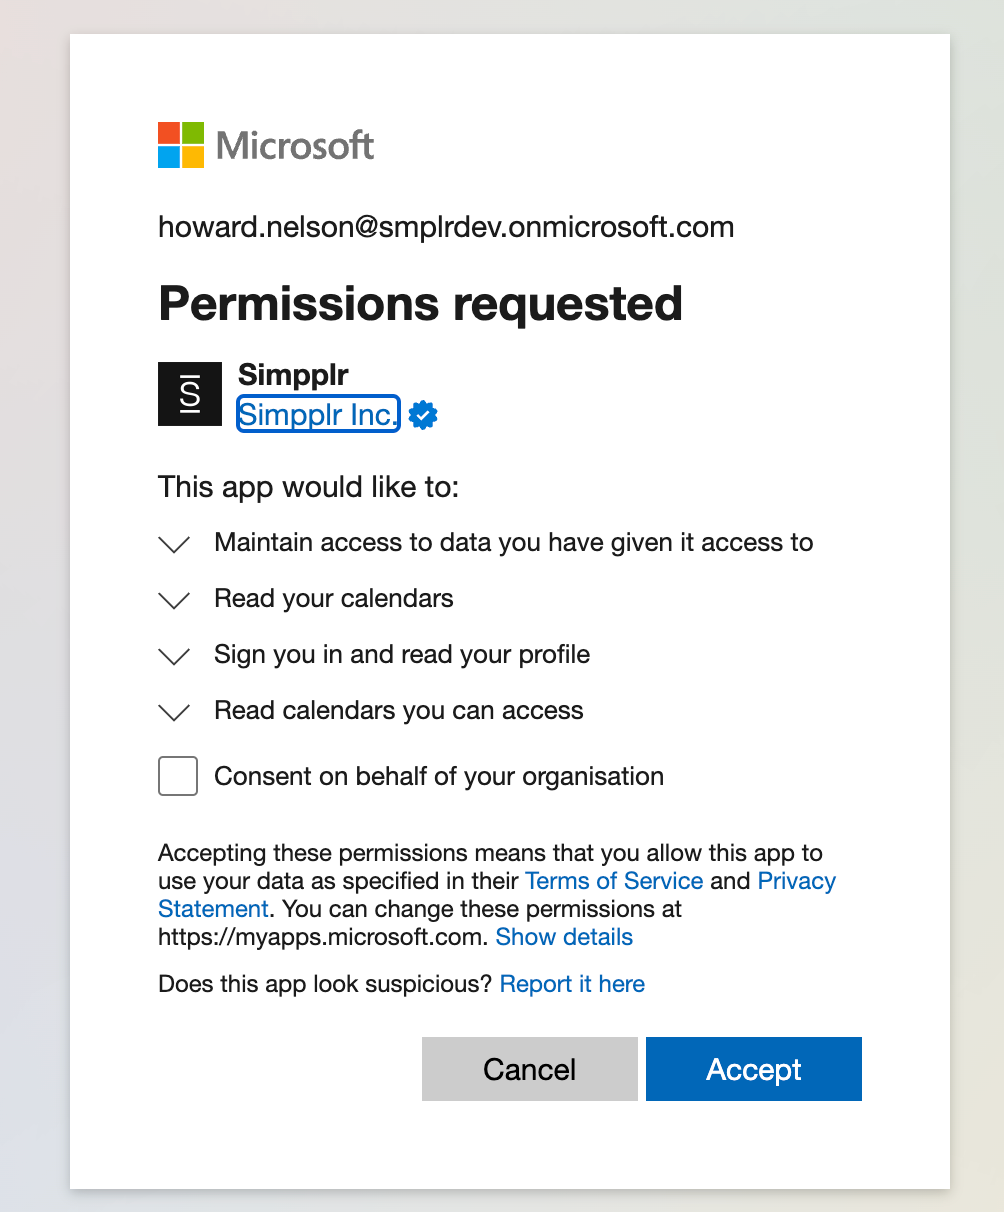Click the blue verified publisher badge
This screenshot has height=1212, width=1004.
pyautogui.click(x=422, y=414)
